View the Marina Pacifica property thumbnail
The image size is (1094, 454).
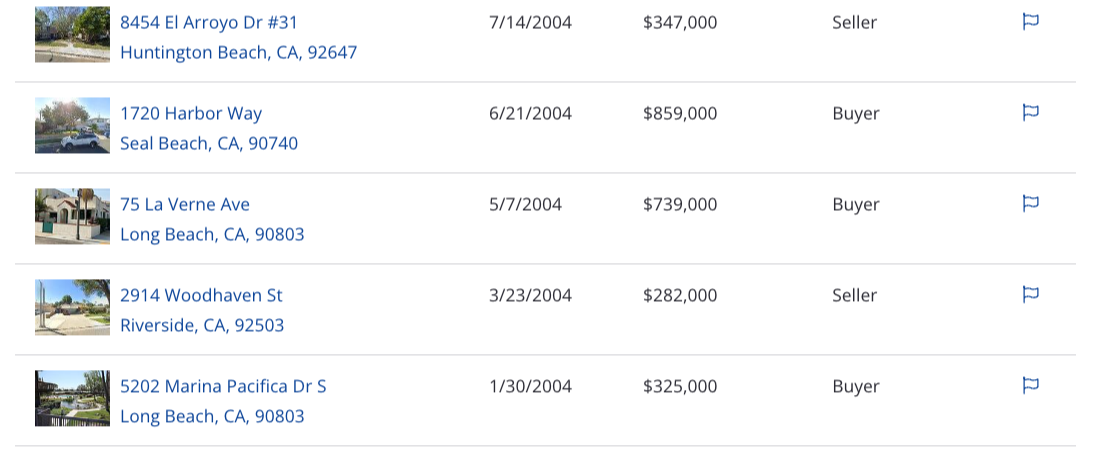(x=73, y=398)
